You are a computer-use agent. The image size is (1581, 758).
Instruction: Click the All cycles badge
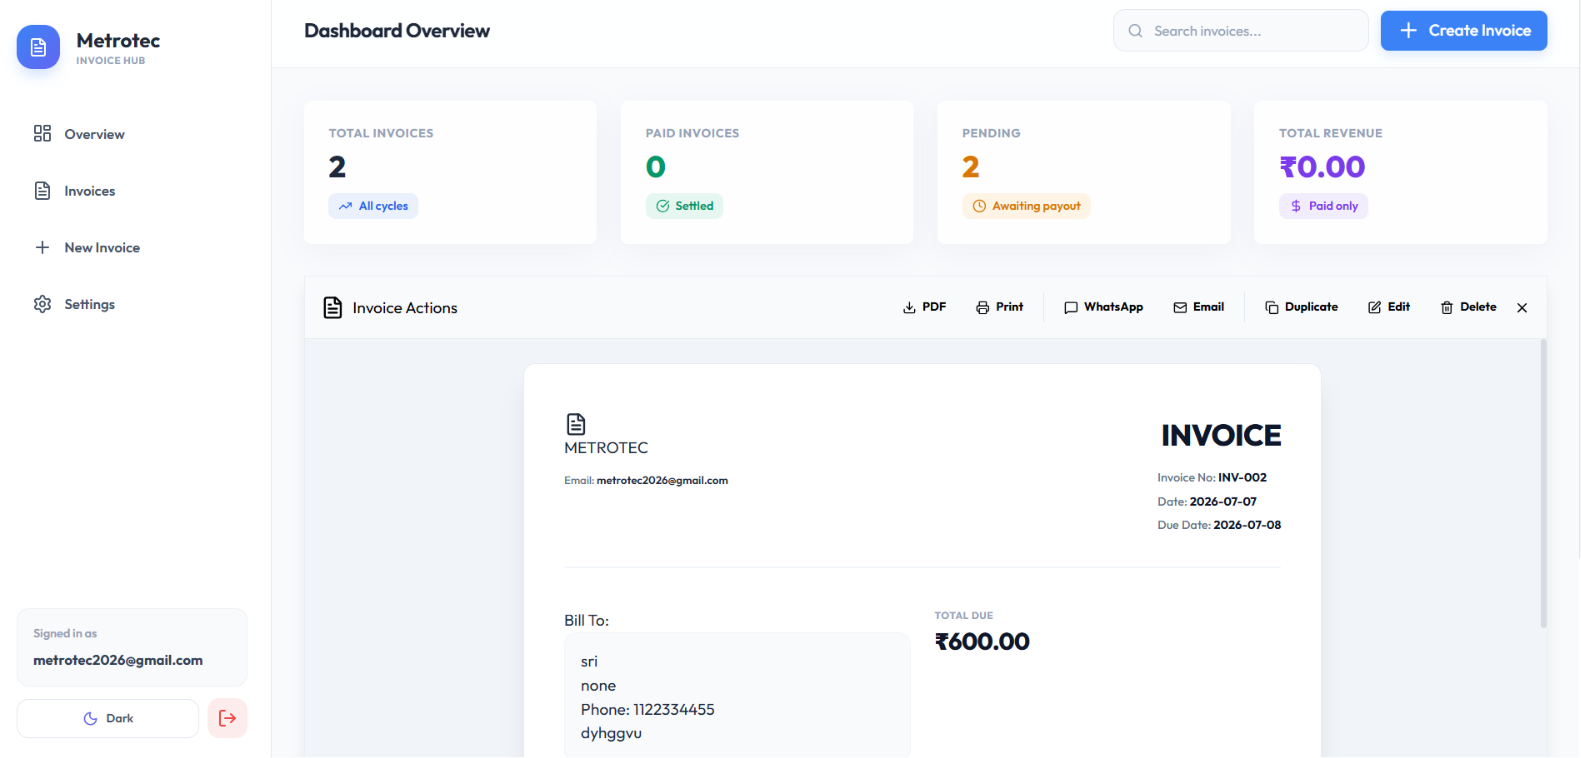pyautogui.click(x=373, y=206)
